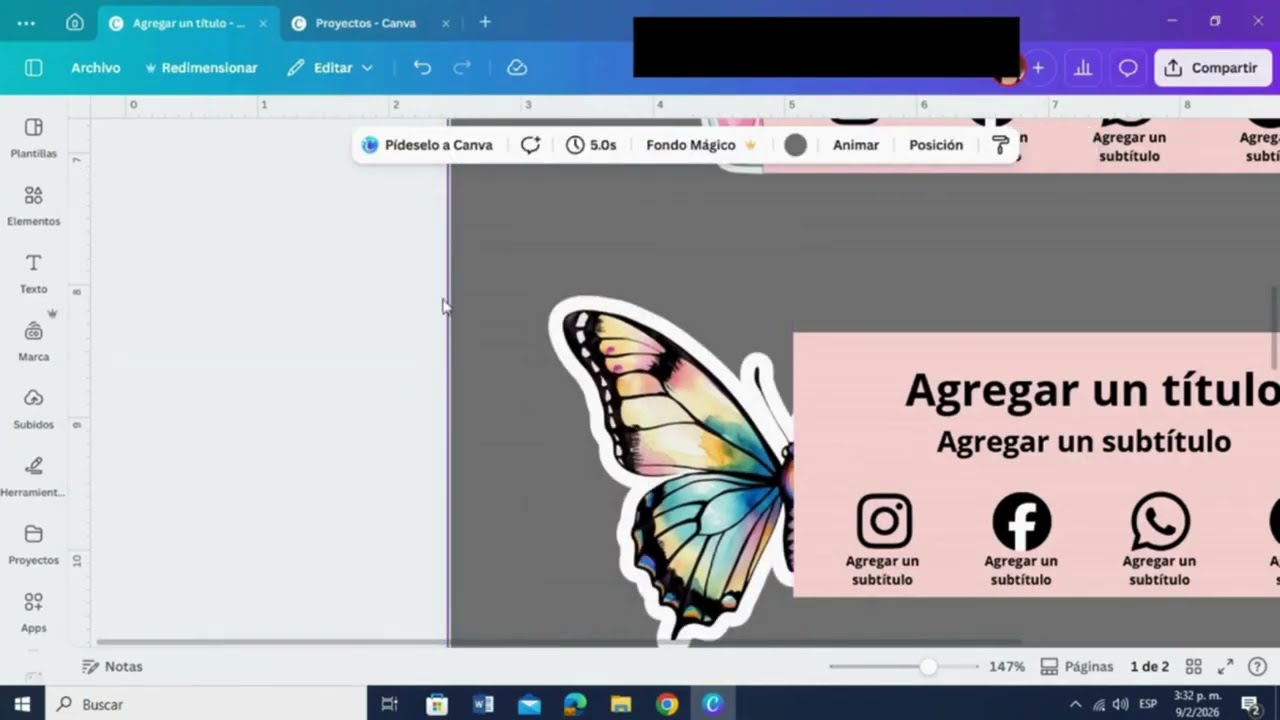Screen dimensions: 1280x720
Task: Click the 1 de 2 page indicator
Action: click(x=1149, y=666)
